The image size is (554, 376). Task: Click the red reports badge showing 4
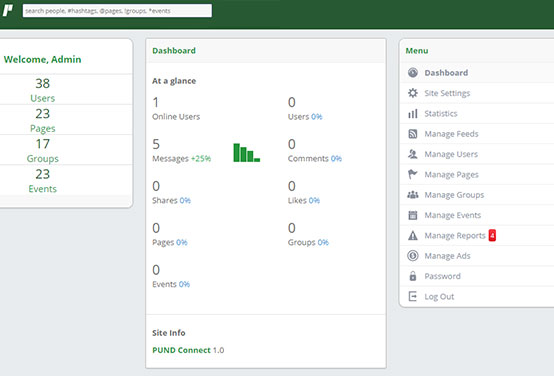(492, 235)
